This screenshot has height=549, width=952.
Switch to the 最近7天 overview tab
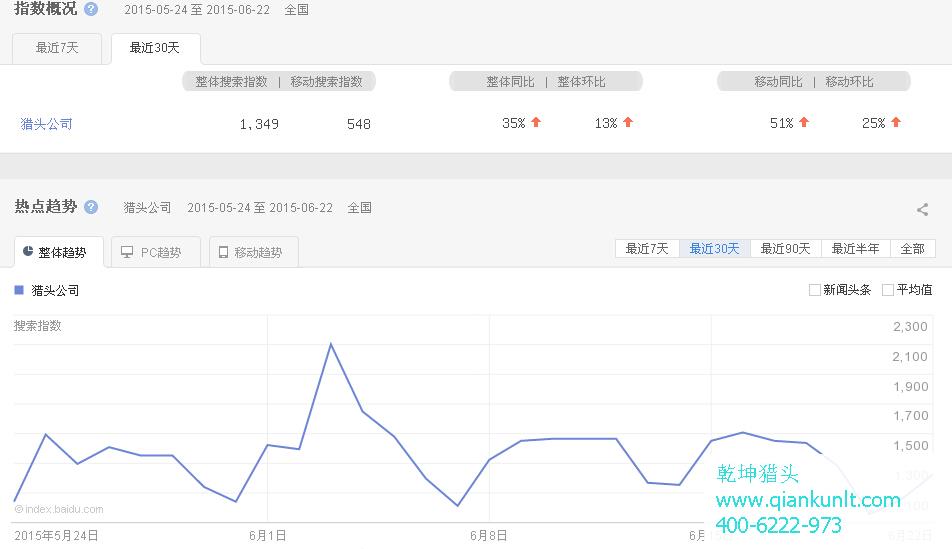(57, 48)
